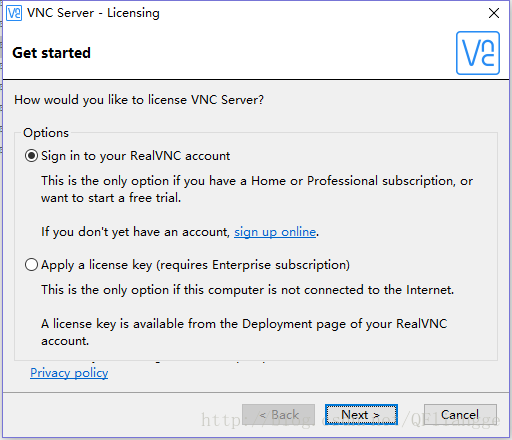512x440 pixels.
Task: Close the VNC Server Licensing dialog
Action: pos(494,13)
